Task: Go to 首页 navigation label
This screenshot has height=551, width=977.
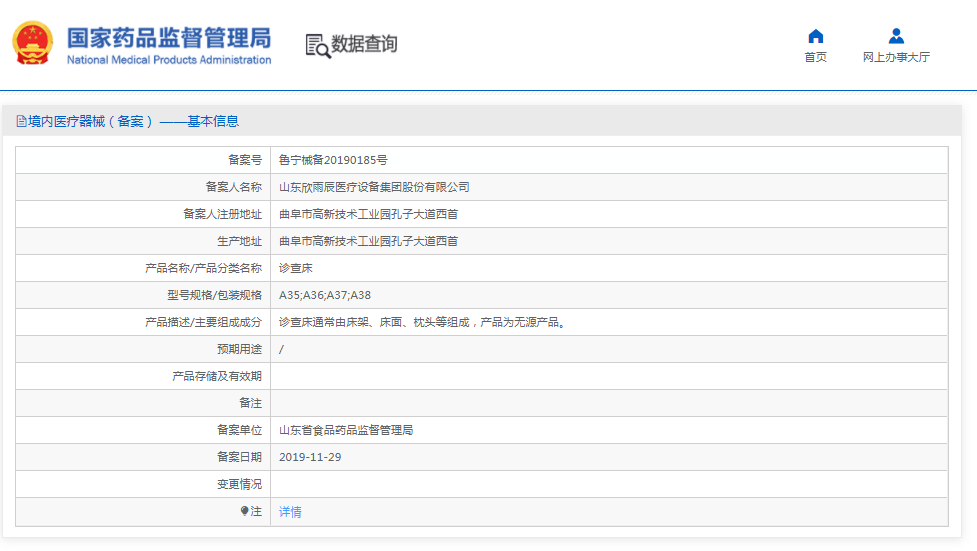Action: [815, 57]
